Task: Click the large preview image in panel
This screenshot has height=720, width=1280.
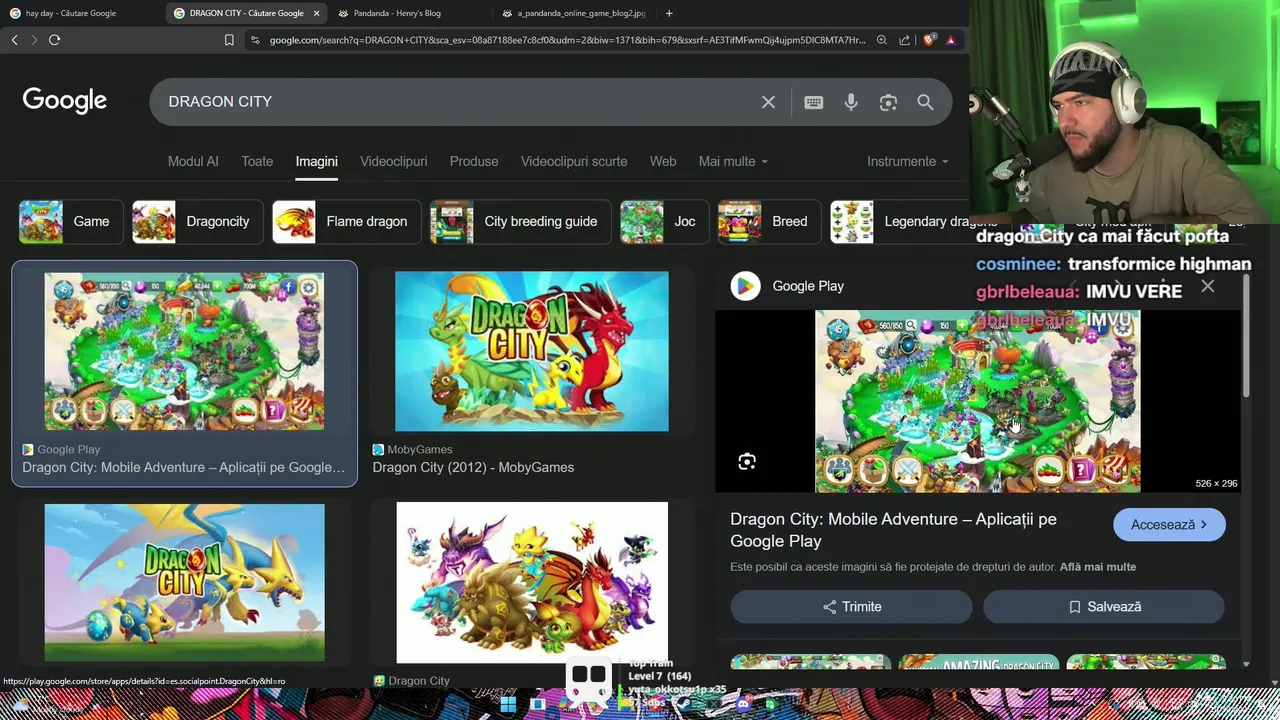Action: pos(978,401)
